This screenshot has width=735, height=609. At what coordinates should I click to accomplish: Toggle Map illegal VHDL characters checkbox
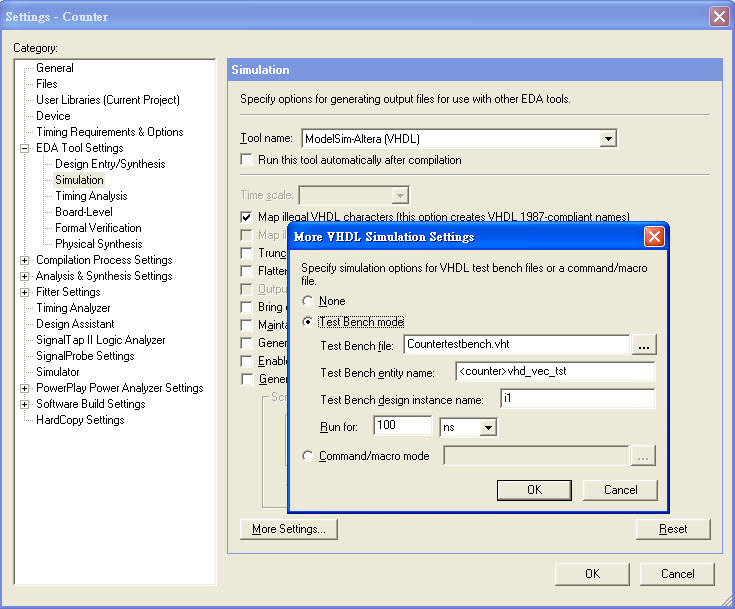[x=247, y=217]
